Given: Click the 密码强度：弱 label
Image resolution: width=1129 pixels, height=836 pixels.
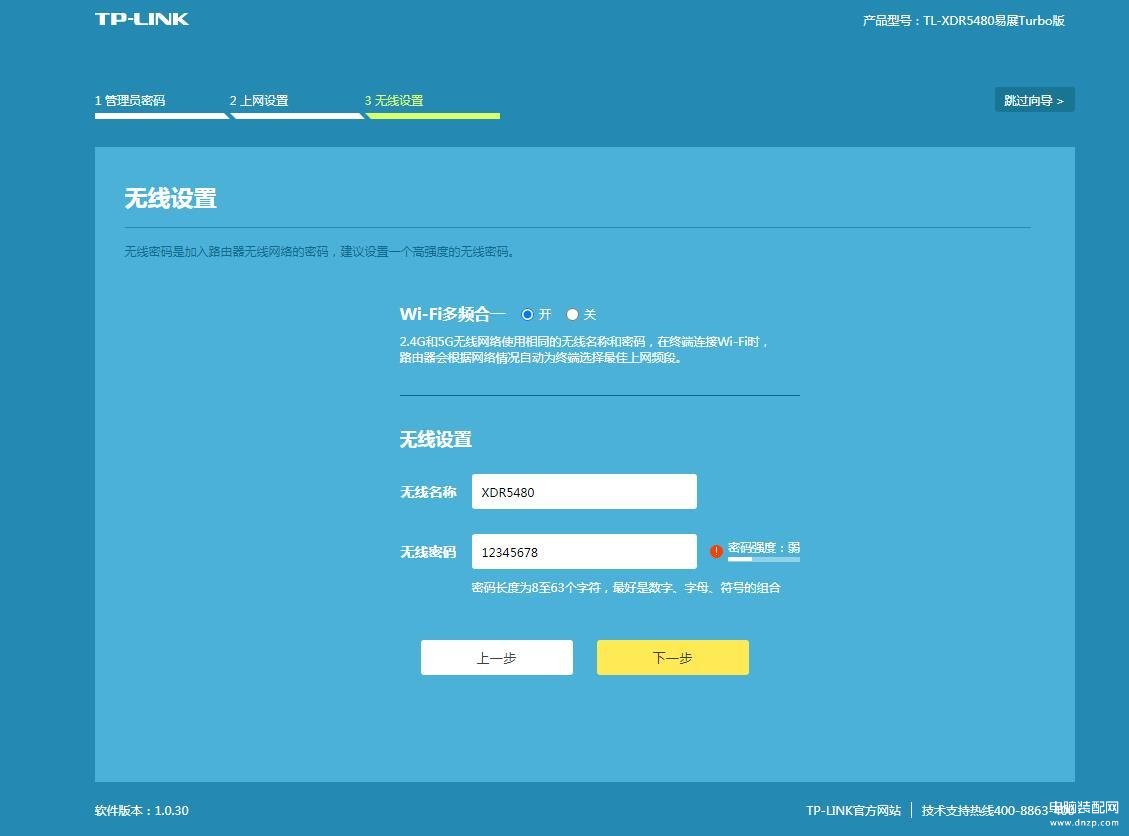Looking at the screenshot, I should [763, 547].
